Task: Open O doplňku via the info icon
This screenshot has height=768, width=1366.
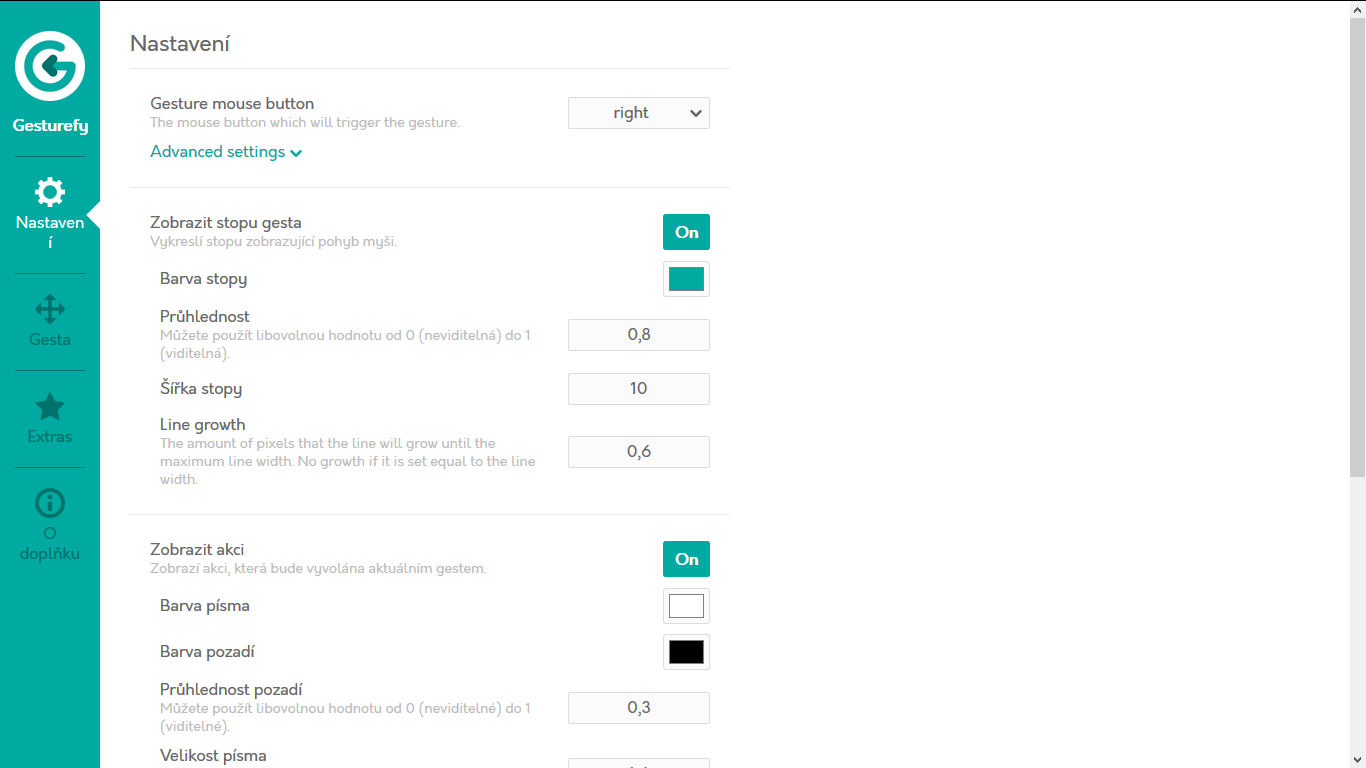Action: click(50, 503)
